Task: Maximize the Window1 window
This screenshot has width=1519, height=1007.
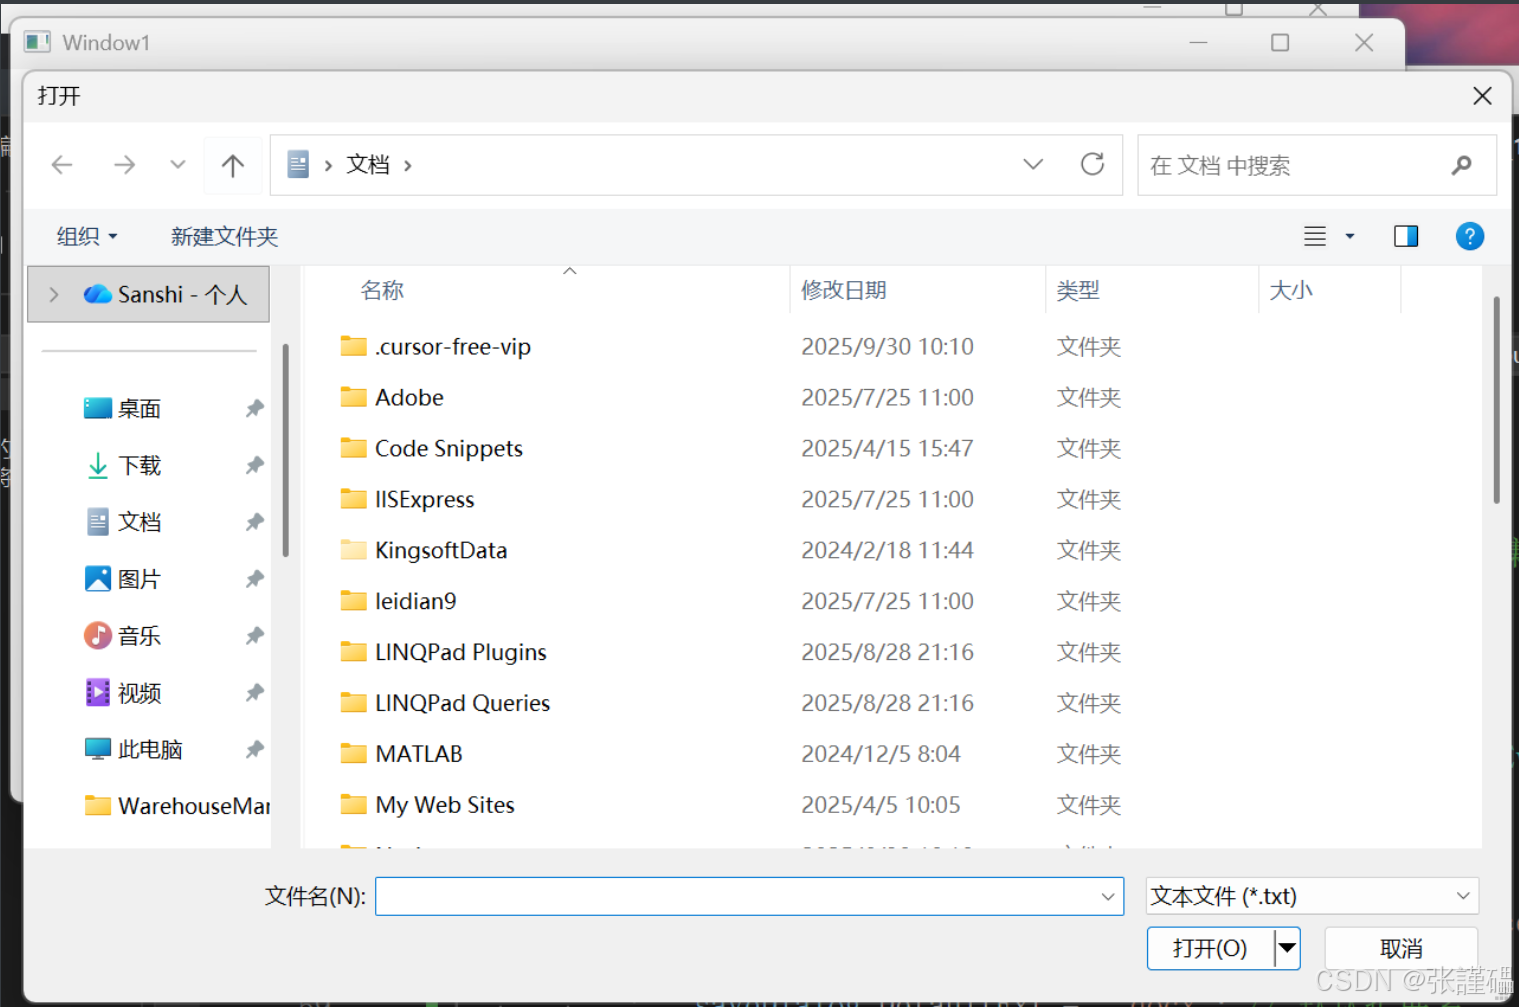Action: (x=1280, y=42)
